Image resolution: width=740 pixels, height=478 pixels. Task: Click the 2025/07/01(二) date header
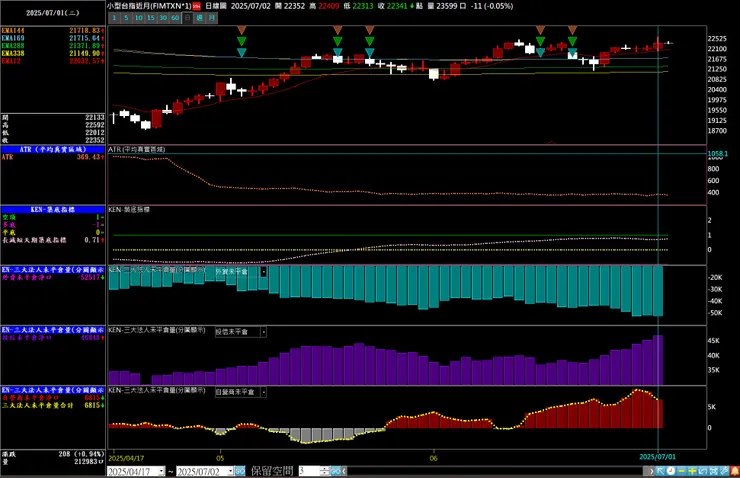pos(52,13)
